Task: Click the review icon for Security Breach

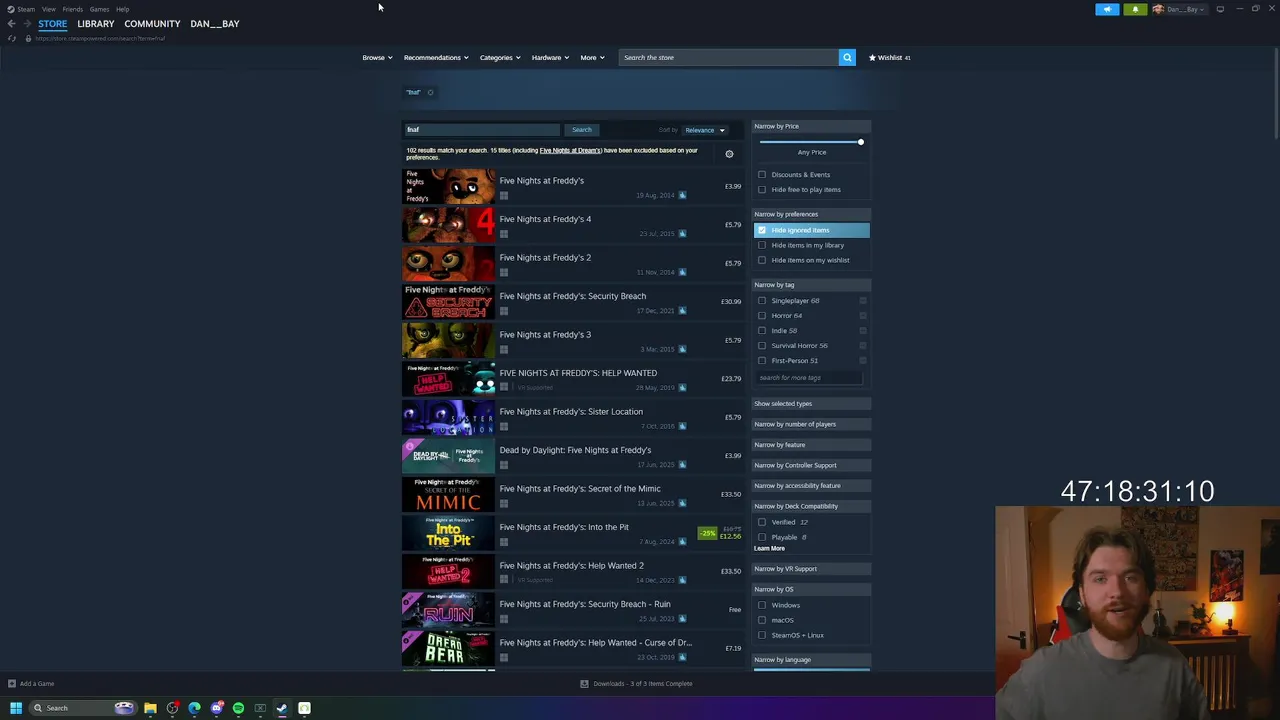Action: coord(682,310)
